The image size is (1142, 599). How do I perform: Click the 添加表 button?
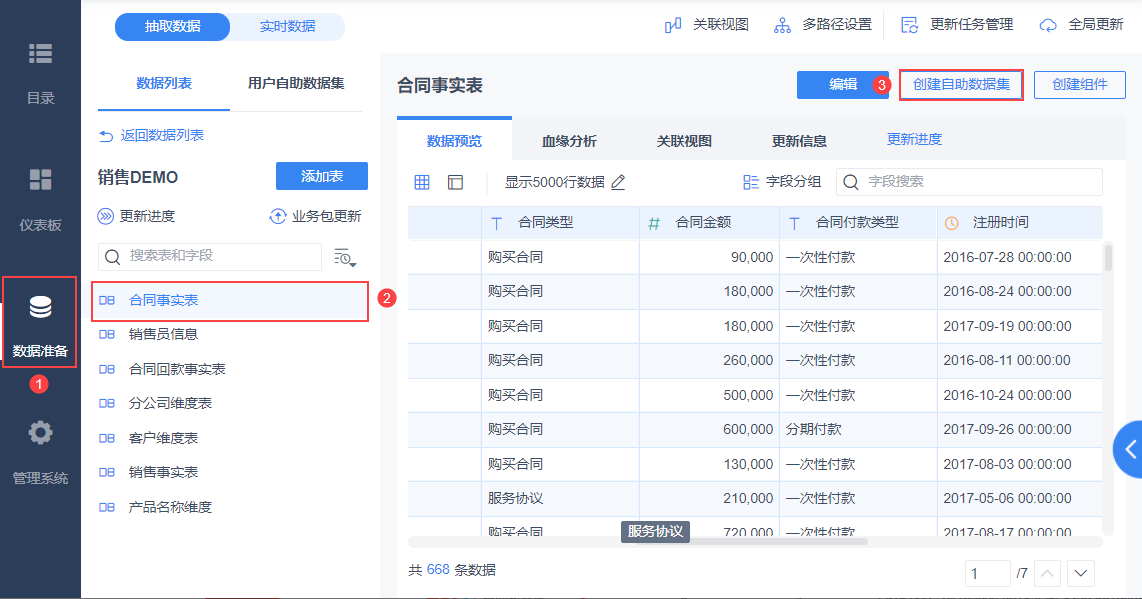tap(322, 176)
